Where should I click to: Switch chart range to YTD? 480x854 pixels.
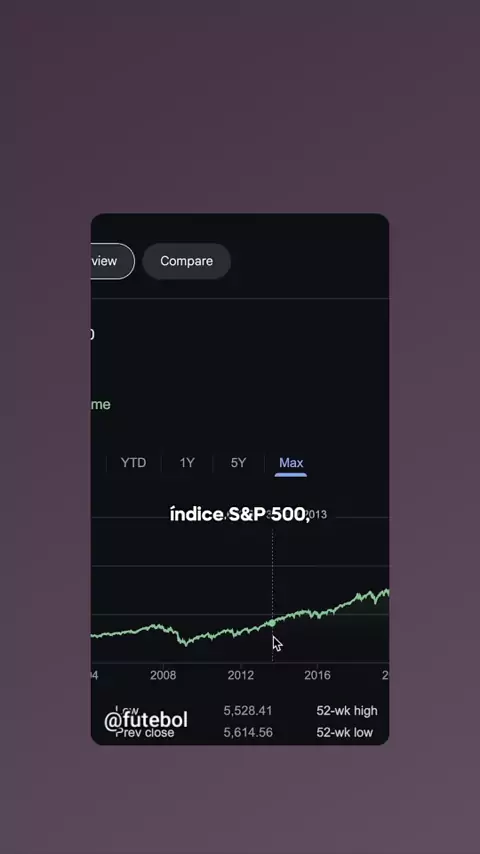(133, 462)
